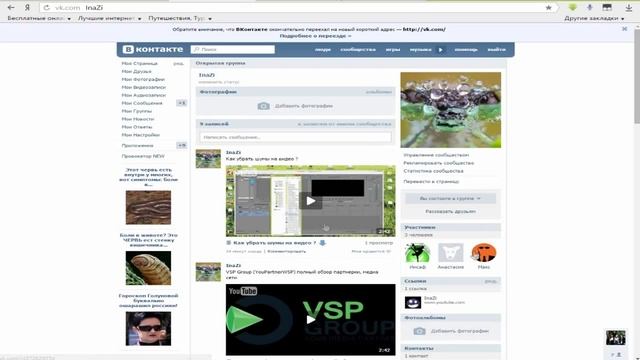Open the green shield extension icon
640x360 pixels.
(x=573, y=7)
